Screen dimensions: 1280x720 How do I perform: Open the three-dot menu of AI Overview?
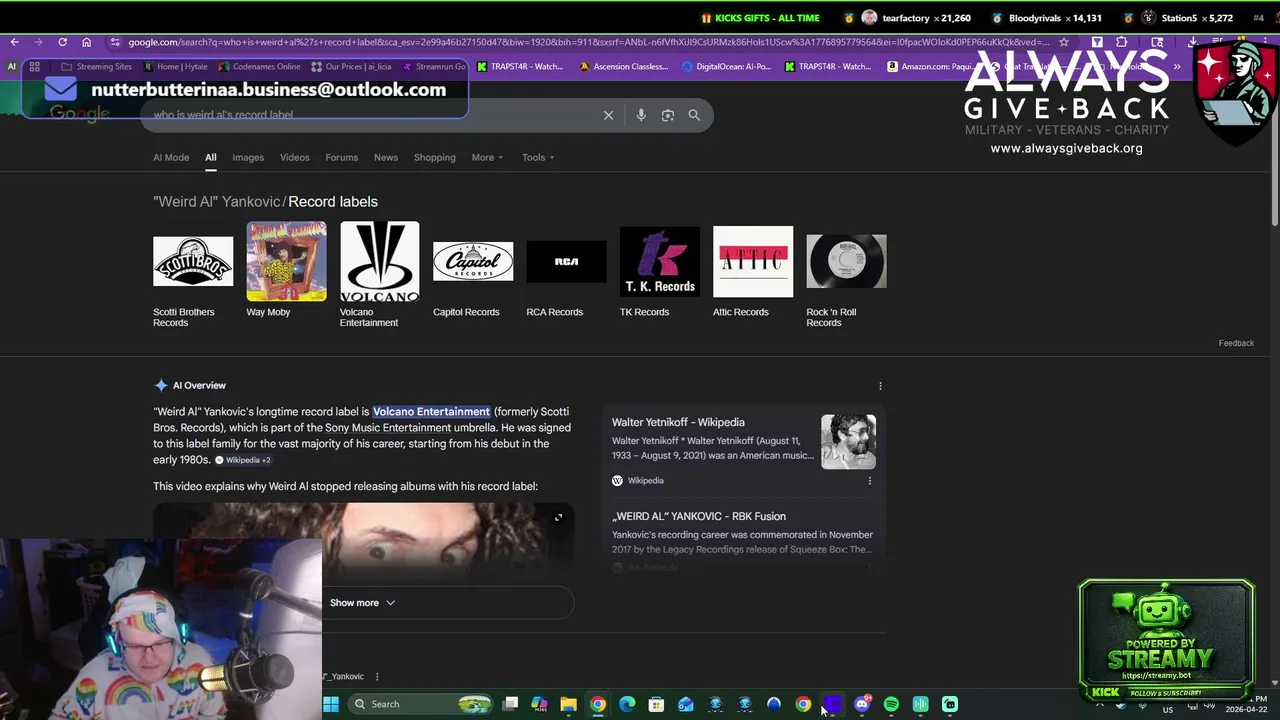[x=880, y=386]
